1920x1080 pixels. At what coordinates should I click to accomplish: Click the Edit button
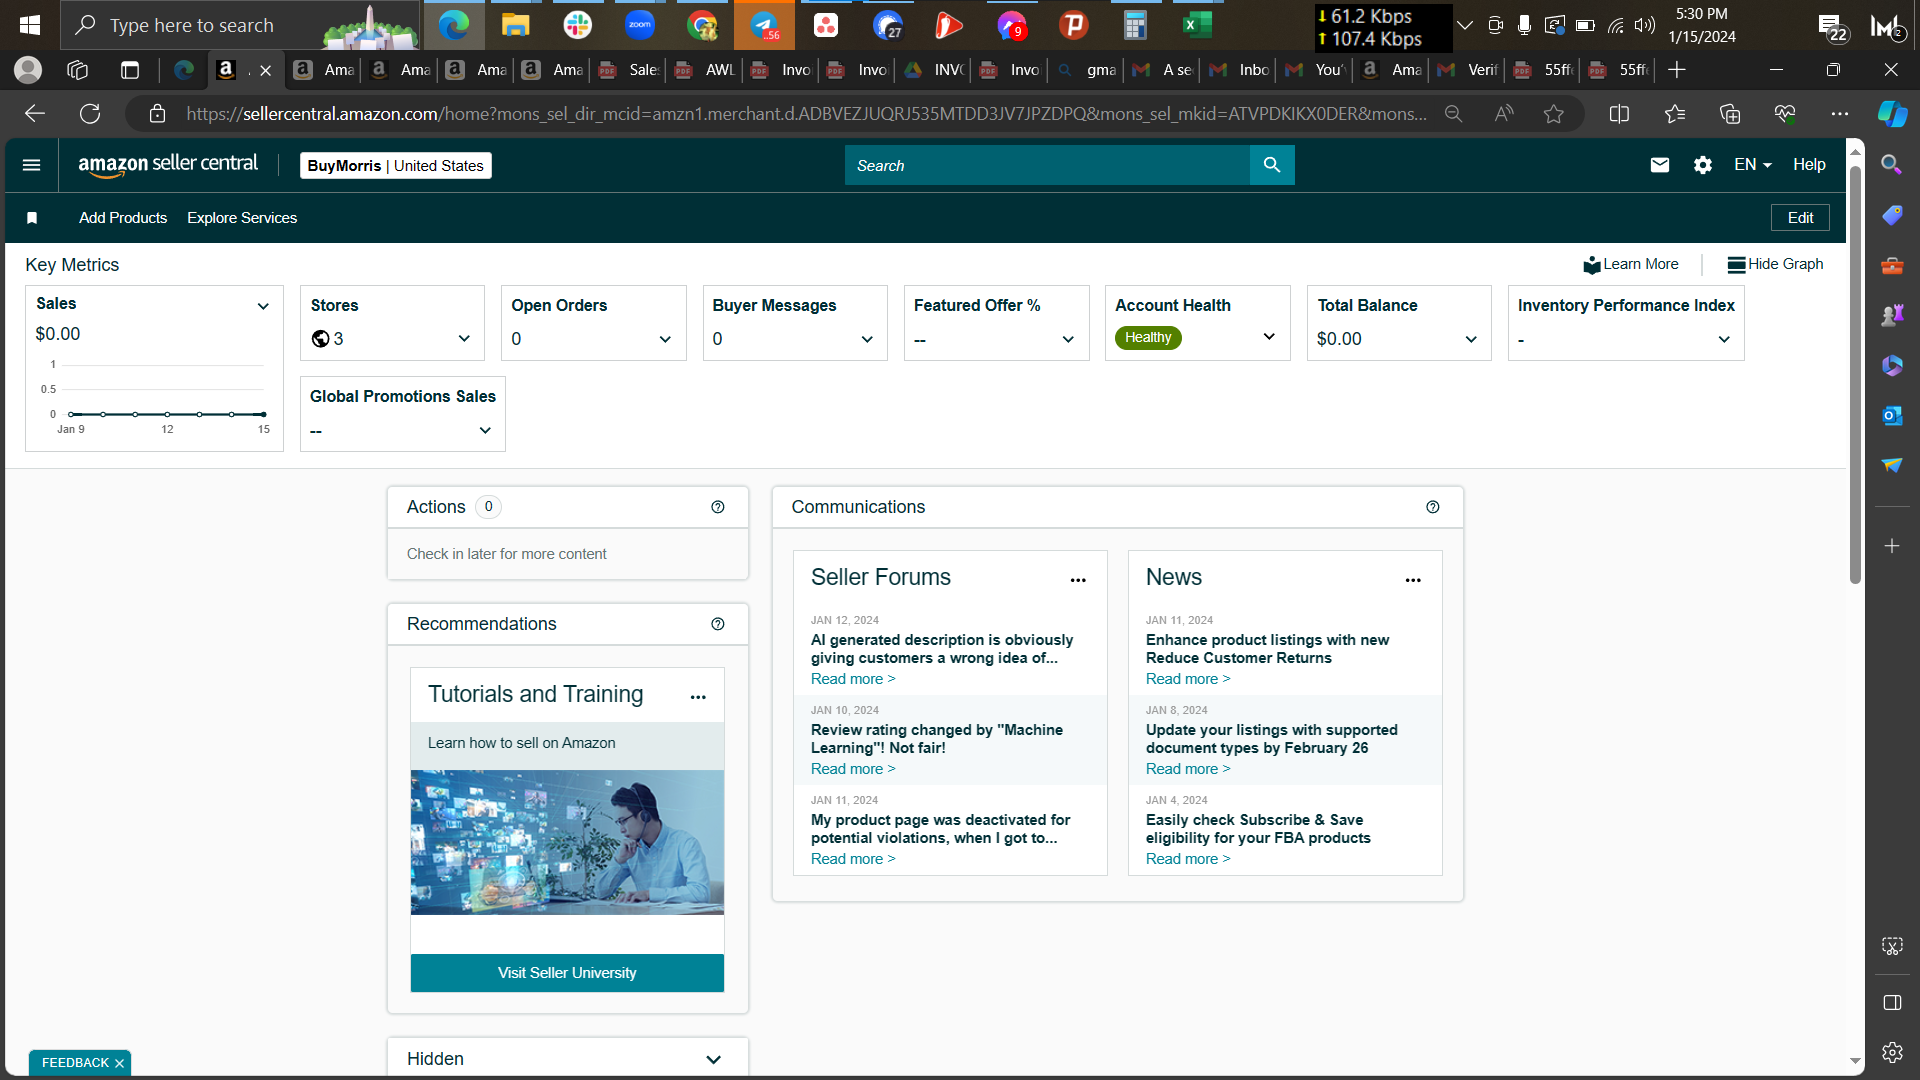(1800, 218)
